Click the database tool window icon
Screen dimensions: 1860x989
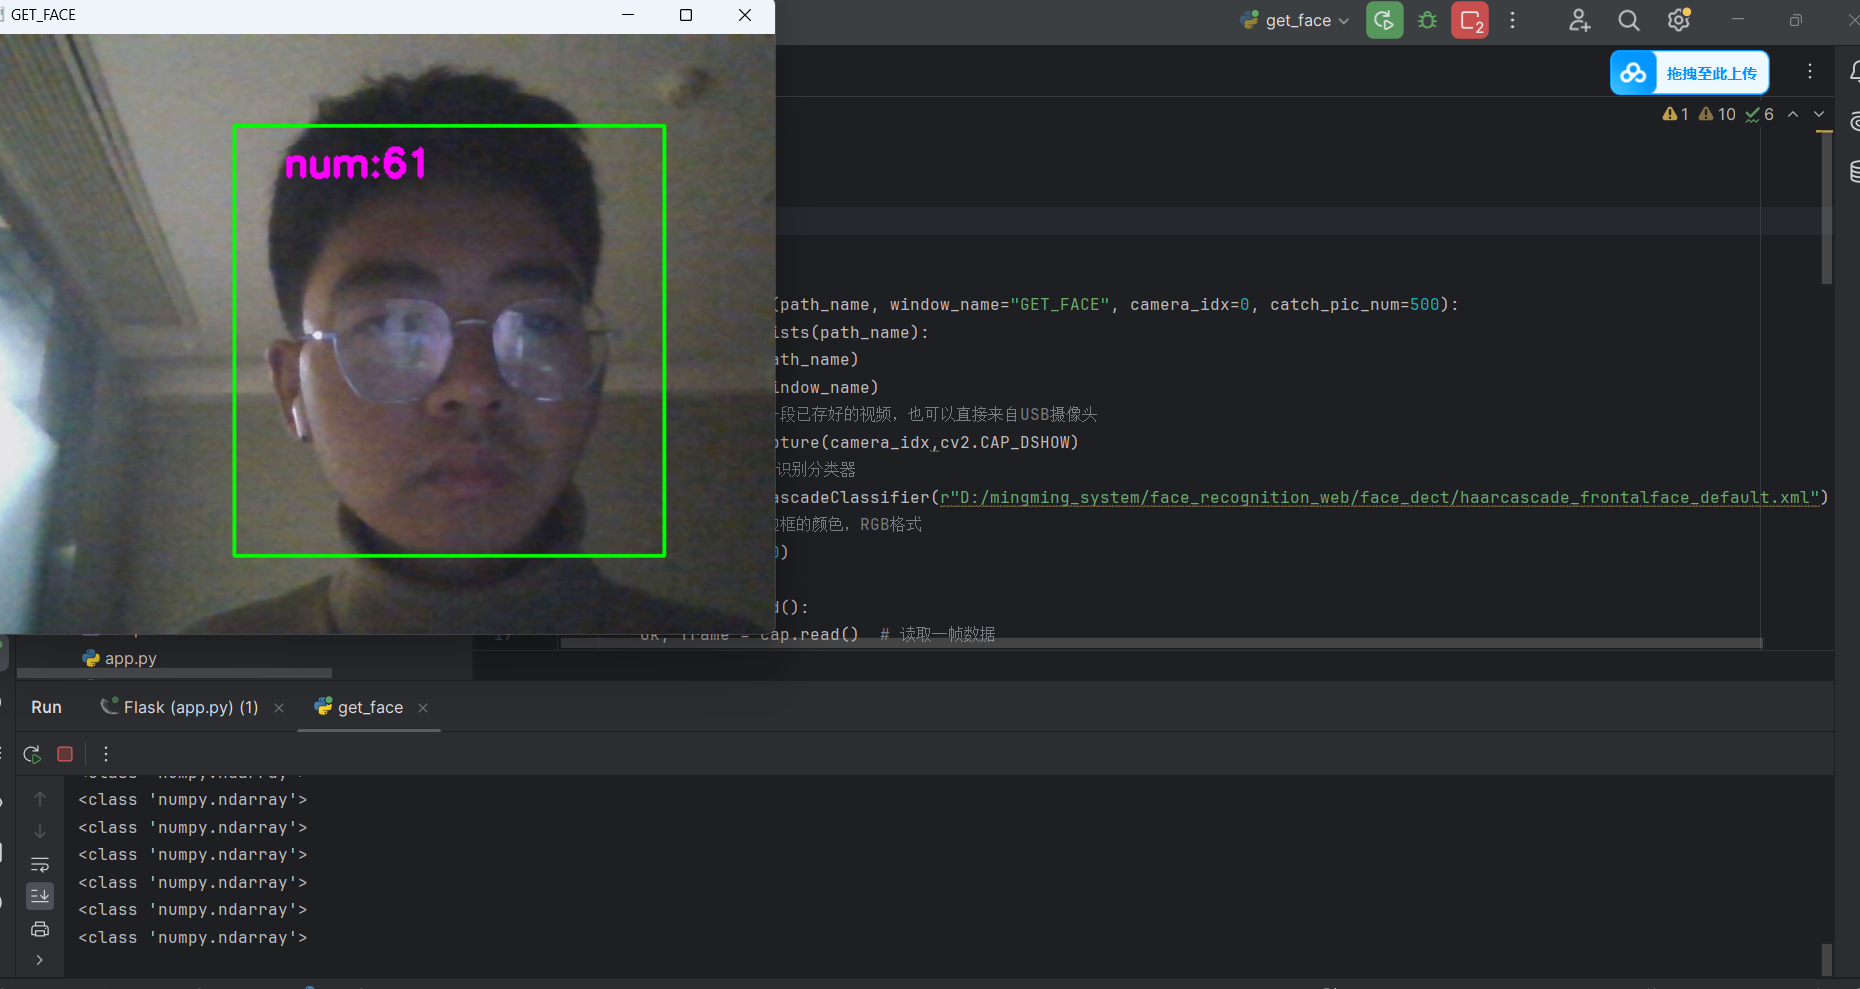1855,172
